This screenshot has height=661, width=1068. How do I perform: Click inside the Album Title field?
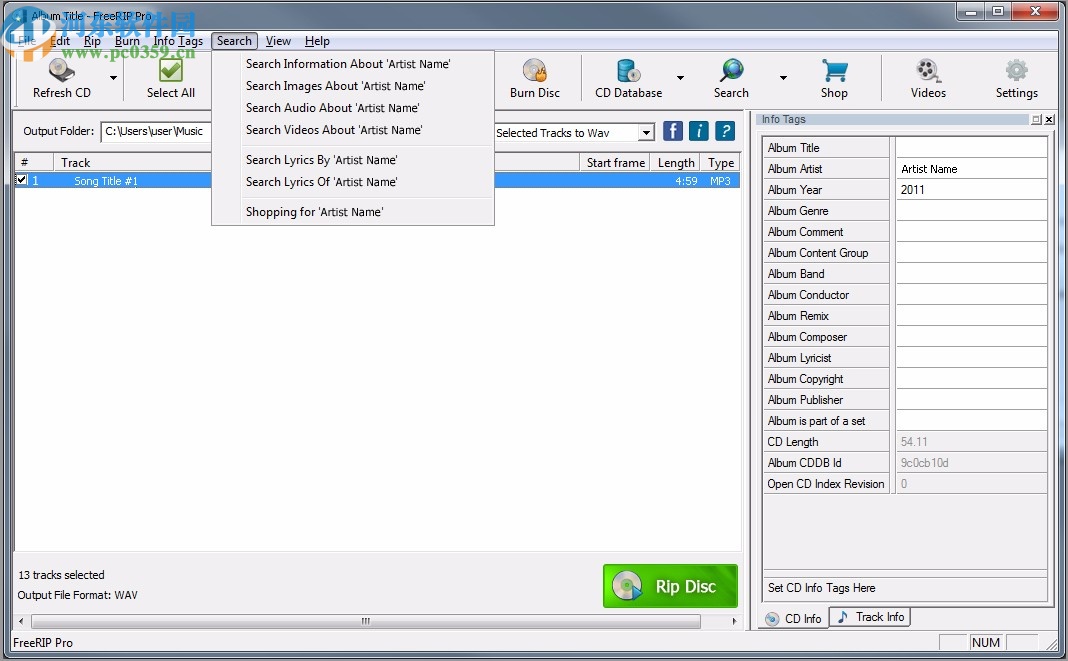(970, 147)
